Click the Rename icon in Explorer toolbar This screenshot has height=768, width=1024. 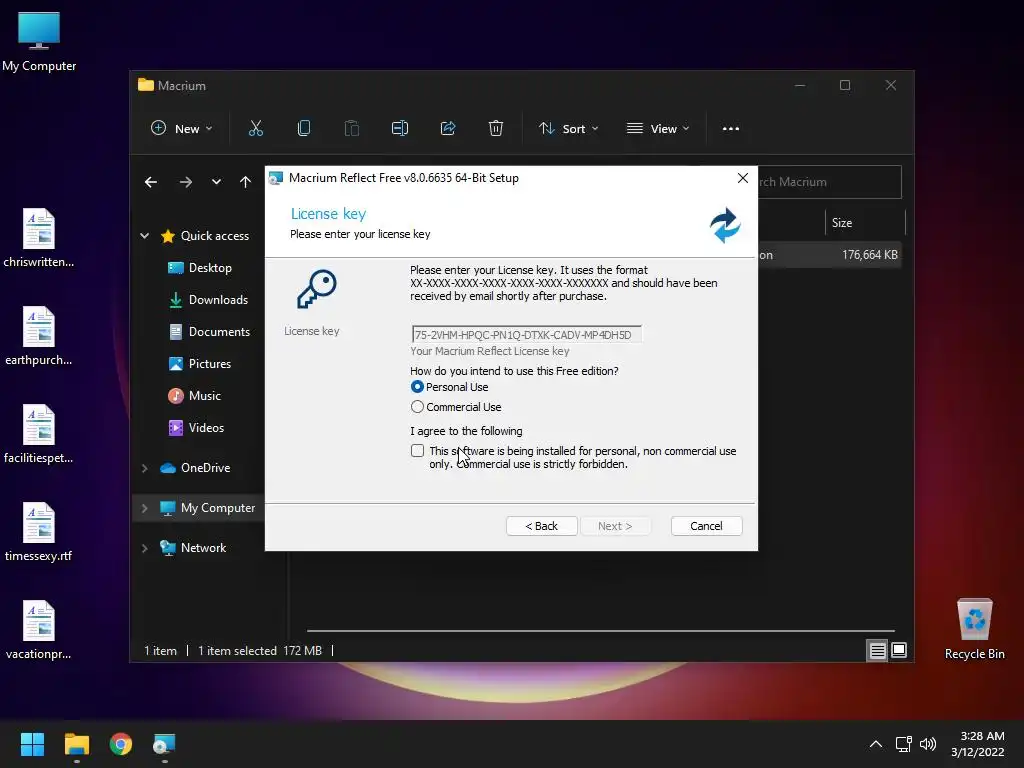[x=400, y=129]
